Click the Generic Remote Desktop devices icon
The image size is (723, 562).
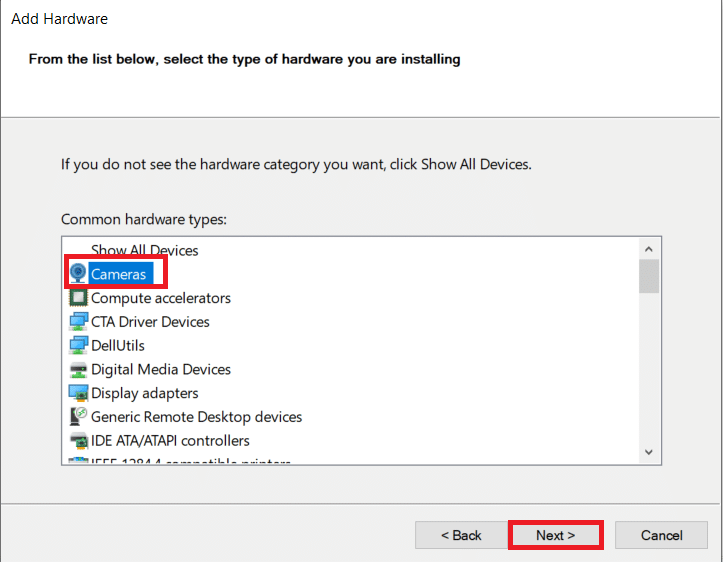tap(79, 417)
